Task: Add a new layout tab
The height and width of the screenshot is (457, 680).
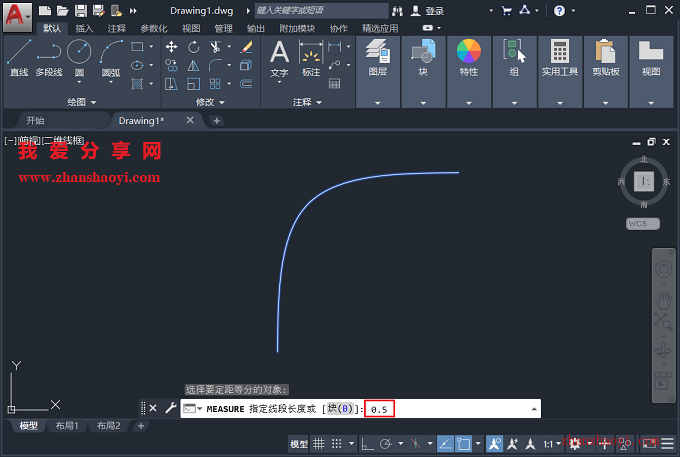Action: coord(141,426)
